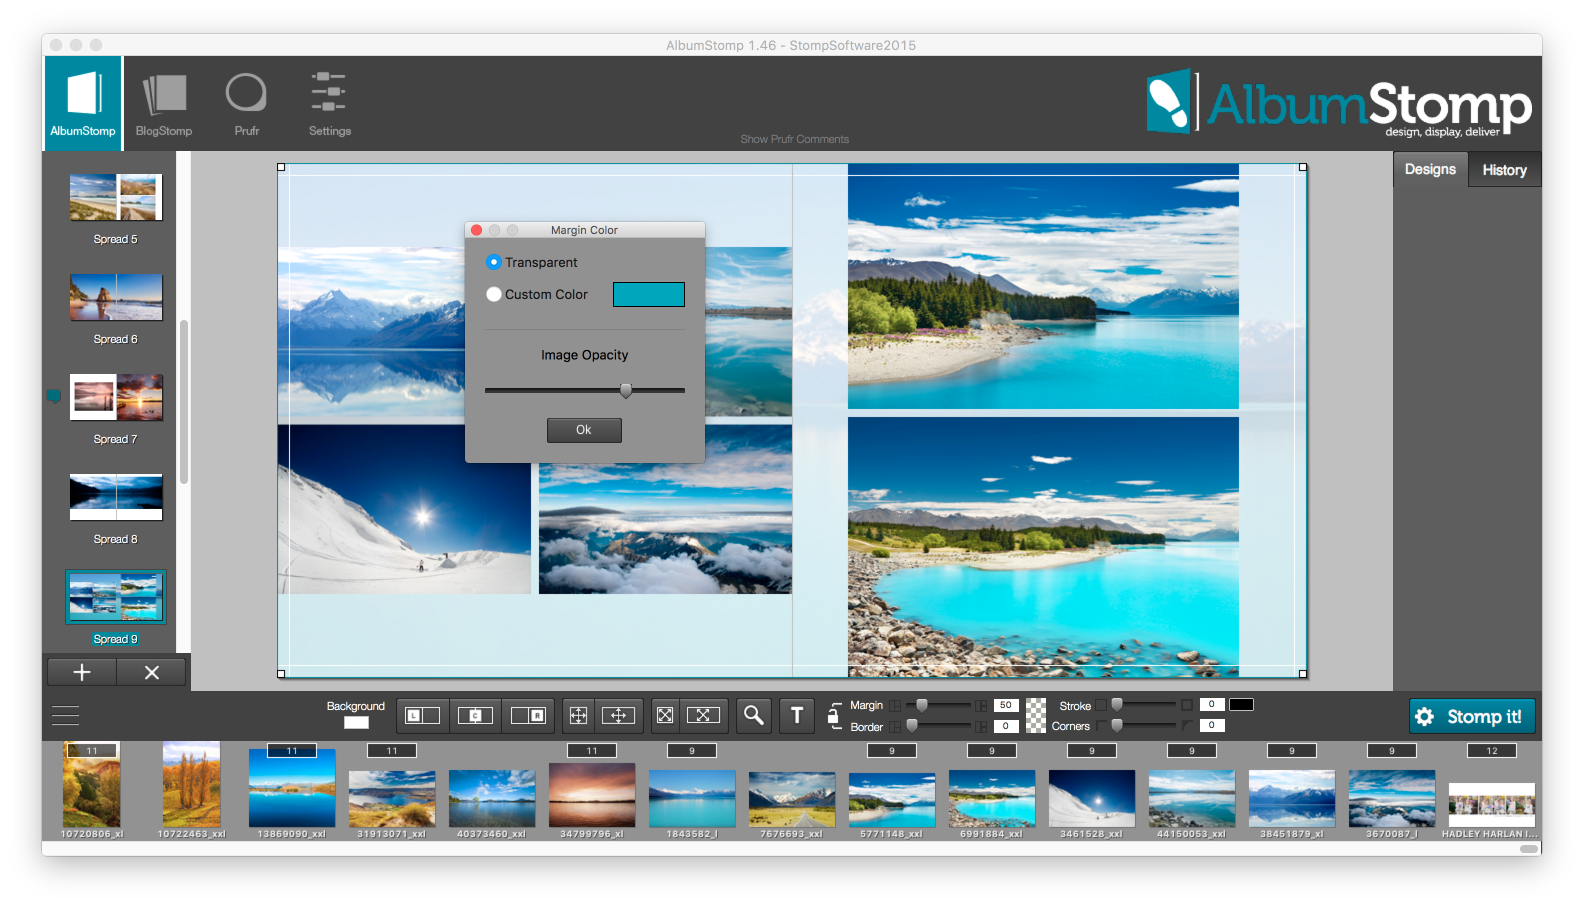The width and height of the screenshot is (1584, 906).
Task: Click the Corners slider handle
Action: tap(1117, 725)
